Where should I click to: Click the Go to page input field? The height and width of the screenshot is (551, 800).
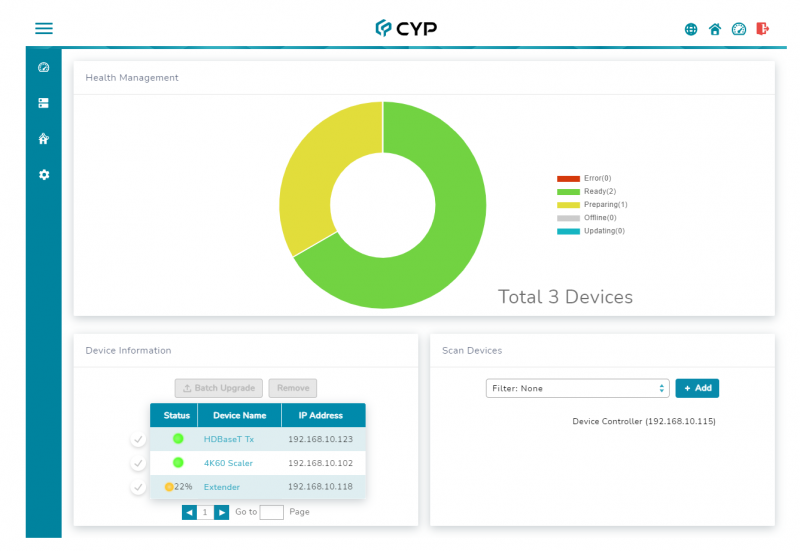271,512
